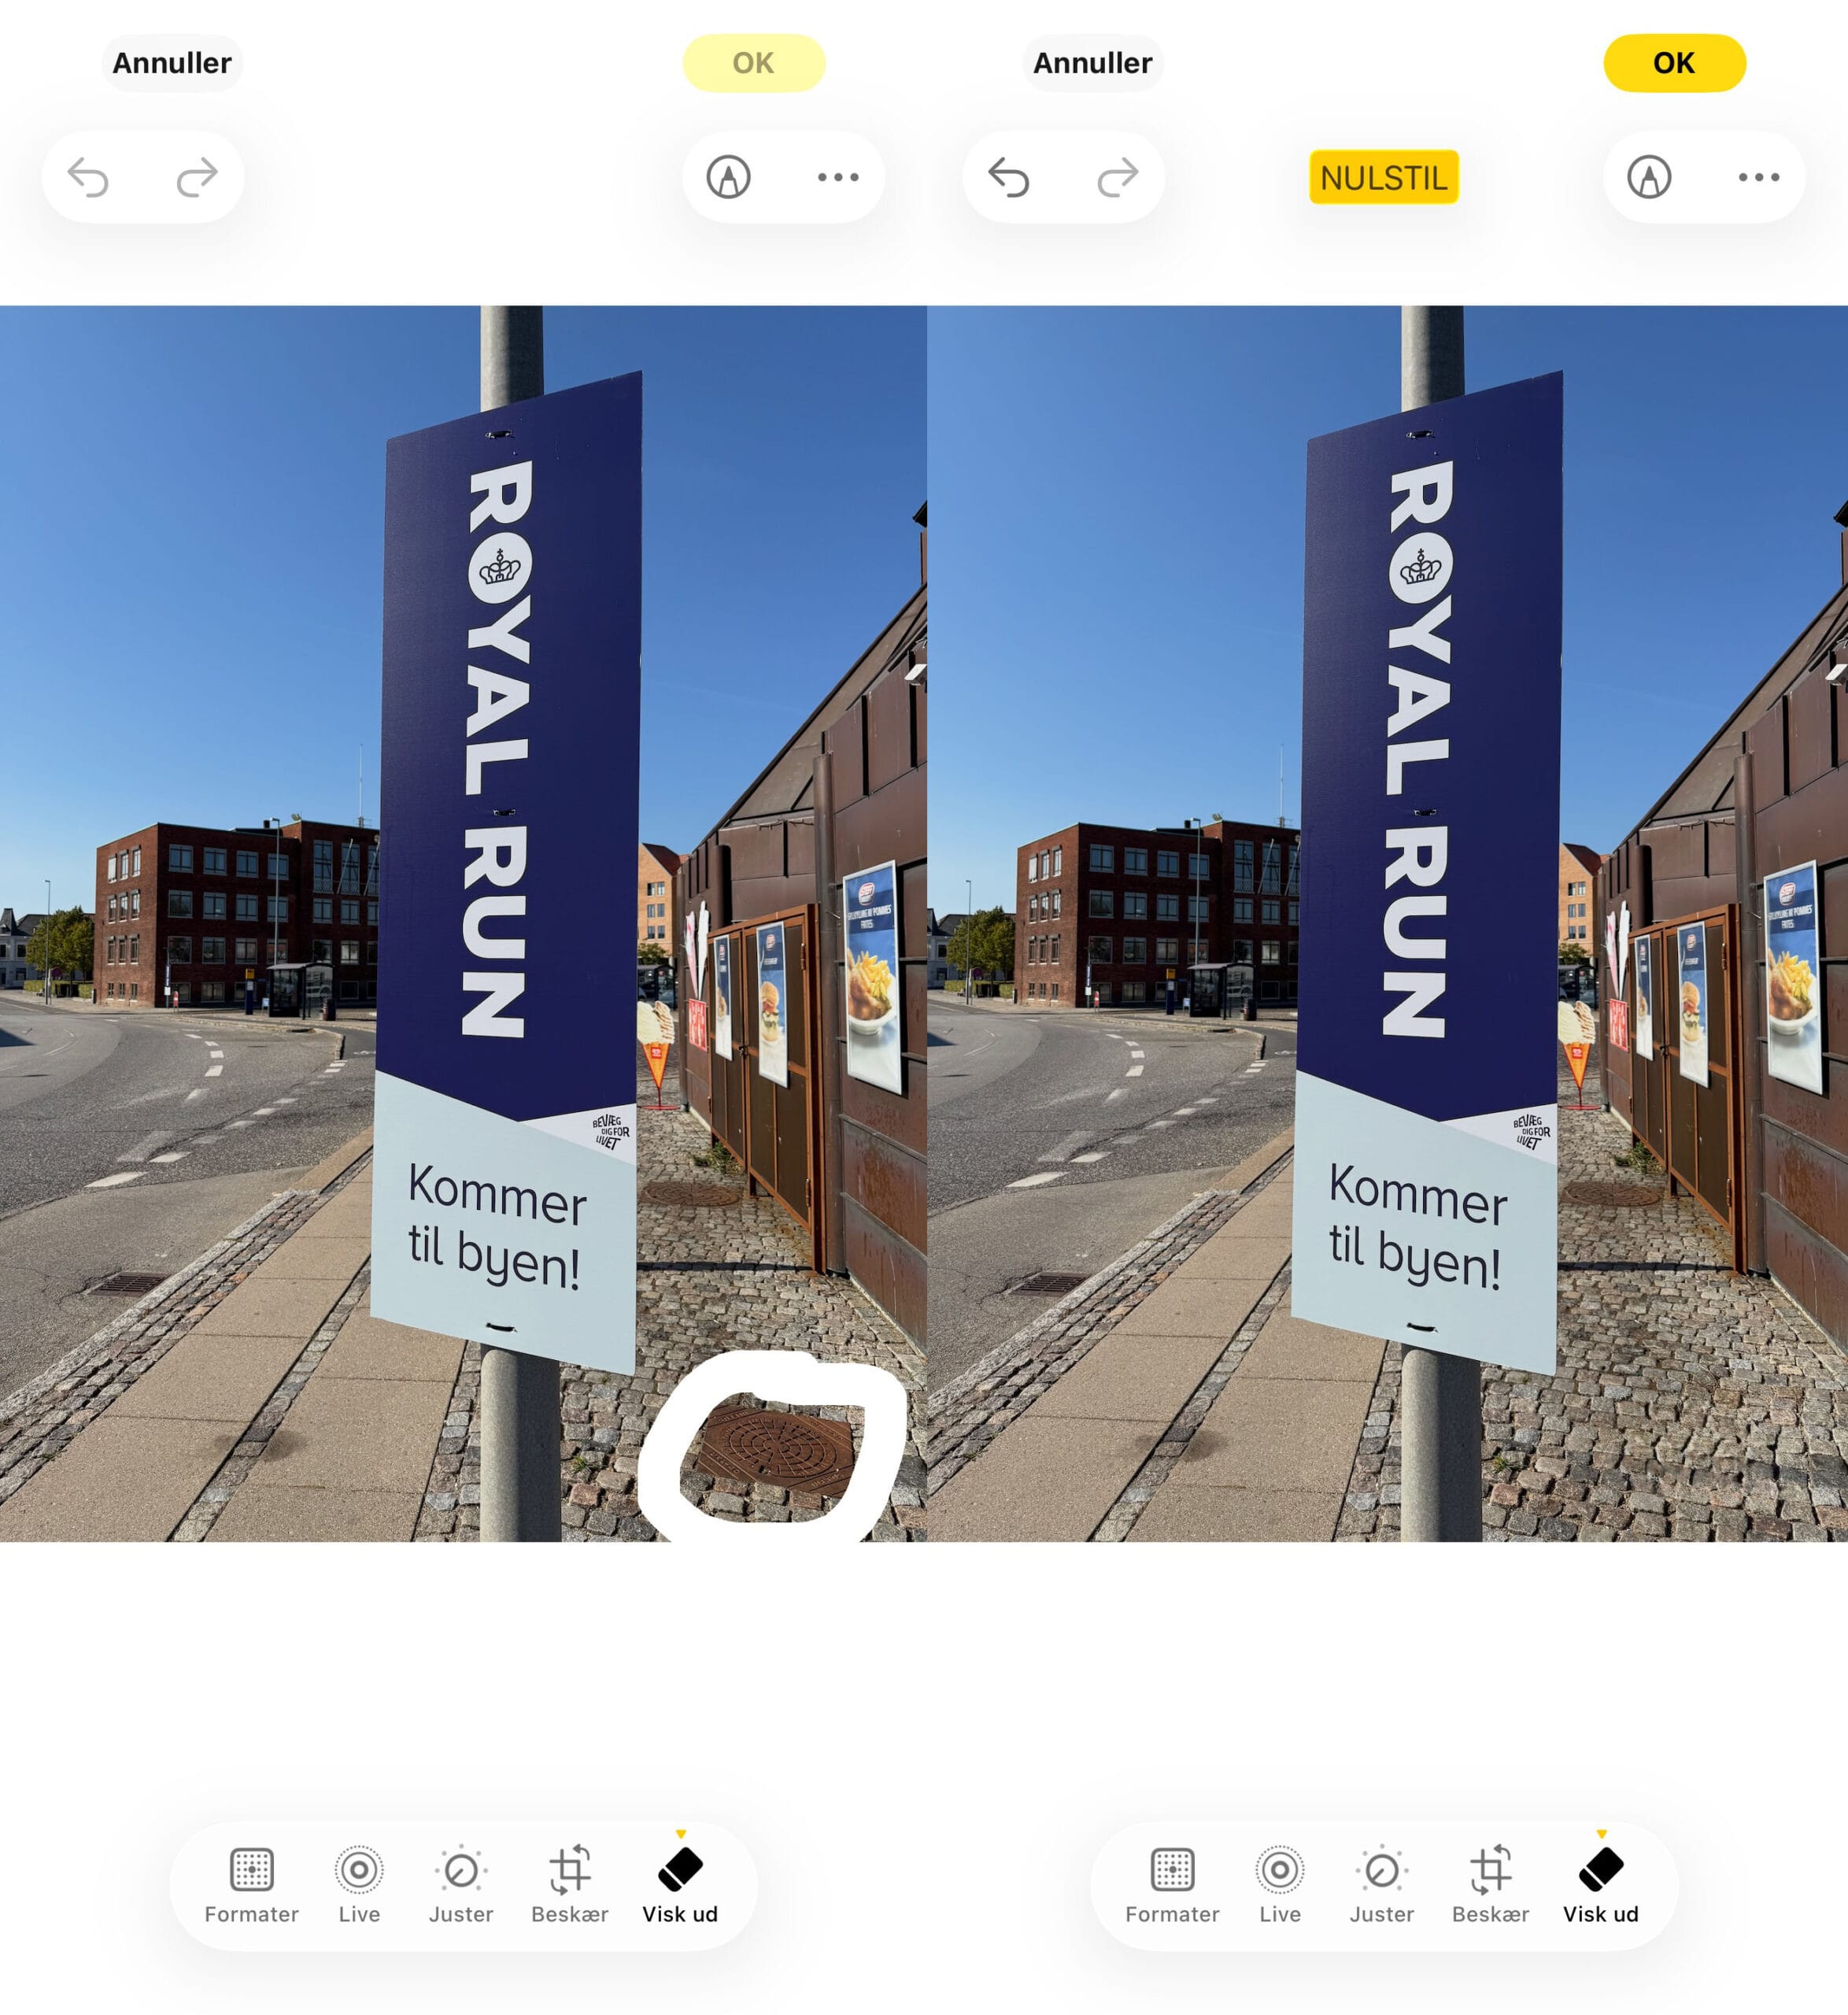This screenshot has width=1848, height=2015.
Task: Tap the circled manhole cover in left photo
Action: coord(778,1451)
